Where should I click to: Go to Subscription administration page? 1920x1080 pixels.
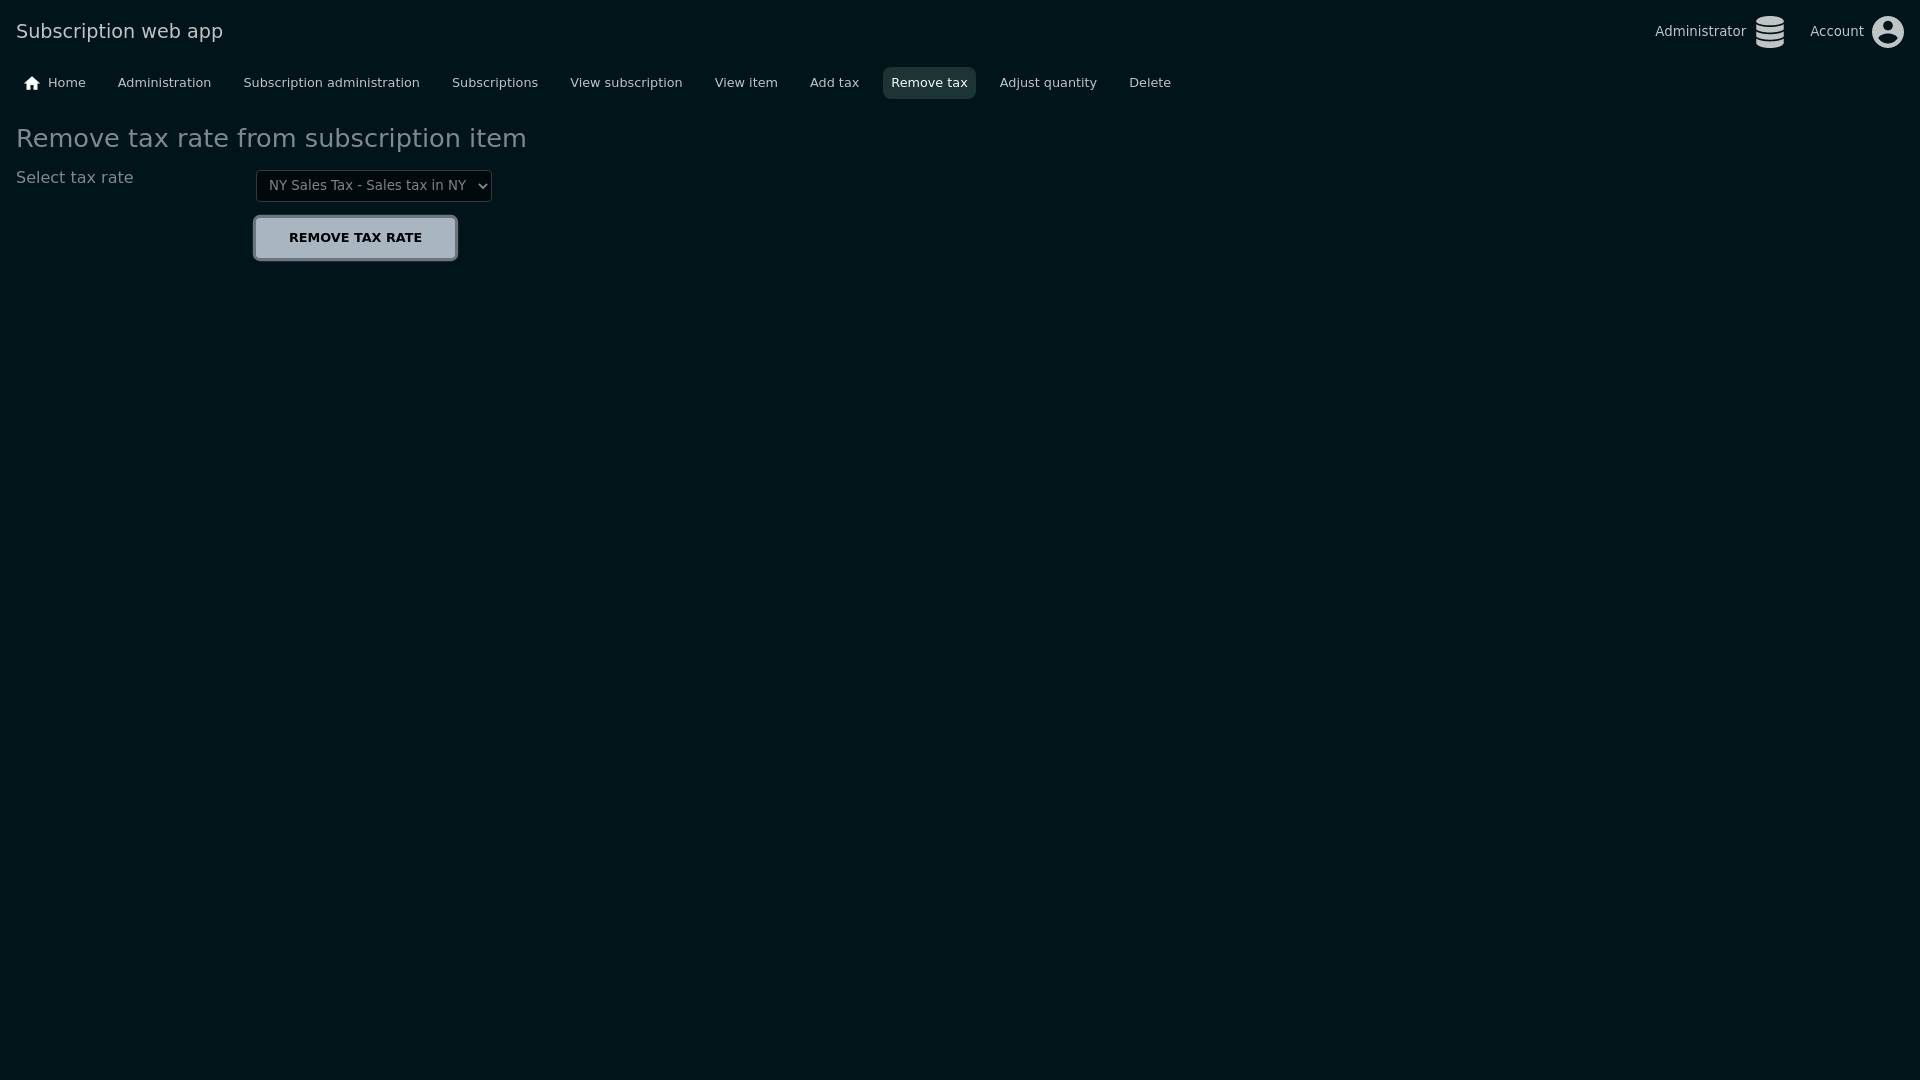tap(331, 83)
